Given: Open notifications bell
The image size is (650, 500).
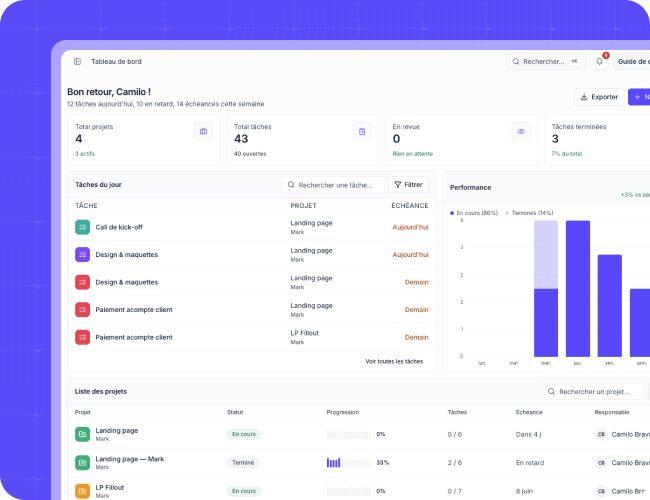Looking at the screenshot, I should 599,61.
